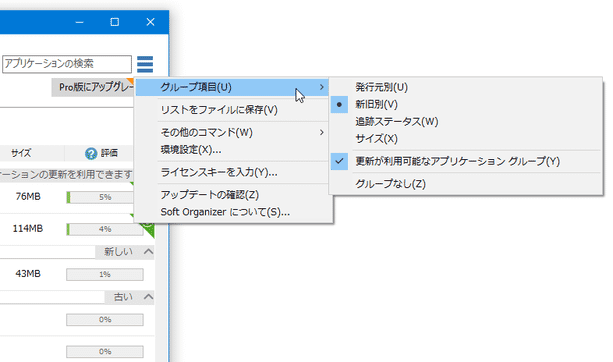The height and width of the screenshot is (362, 613).
Task: Click the 76MB size cell
Action: [28, 197]
